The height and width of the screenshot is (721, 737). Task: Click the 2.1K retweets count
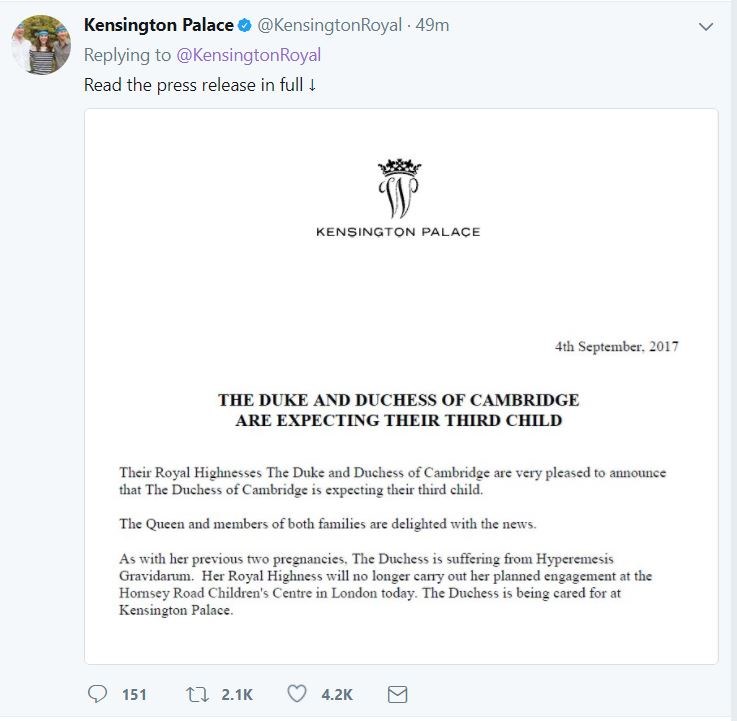pyautogui.click(x=237, y=694)
